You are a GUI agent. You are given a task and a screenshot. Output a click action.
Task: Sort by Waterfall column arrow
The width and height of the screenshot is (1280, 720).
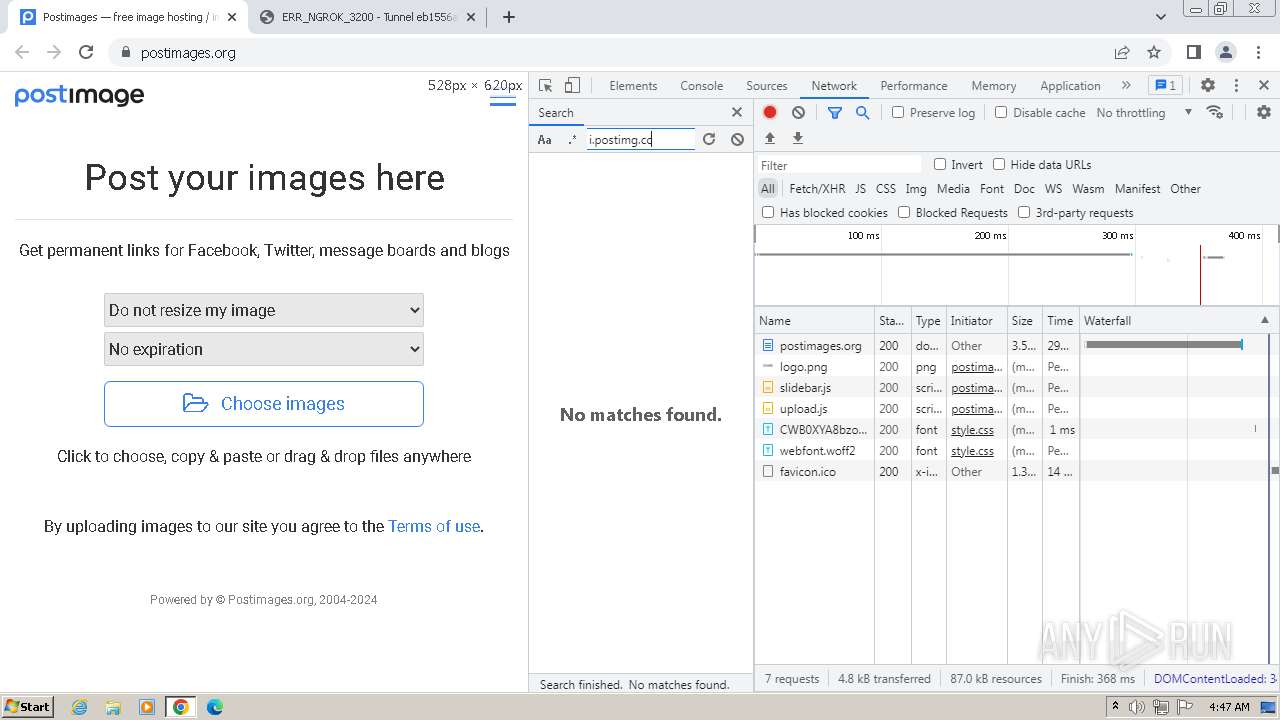(1264, 320)
